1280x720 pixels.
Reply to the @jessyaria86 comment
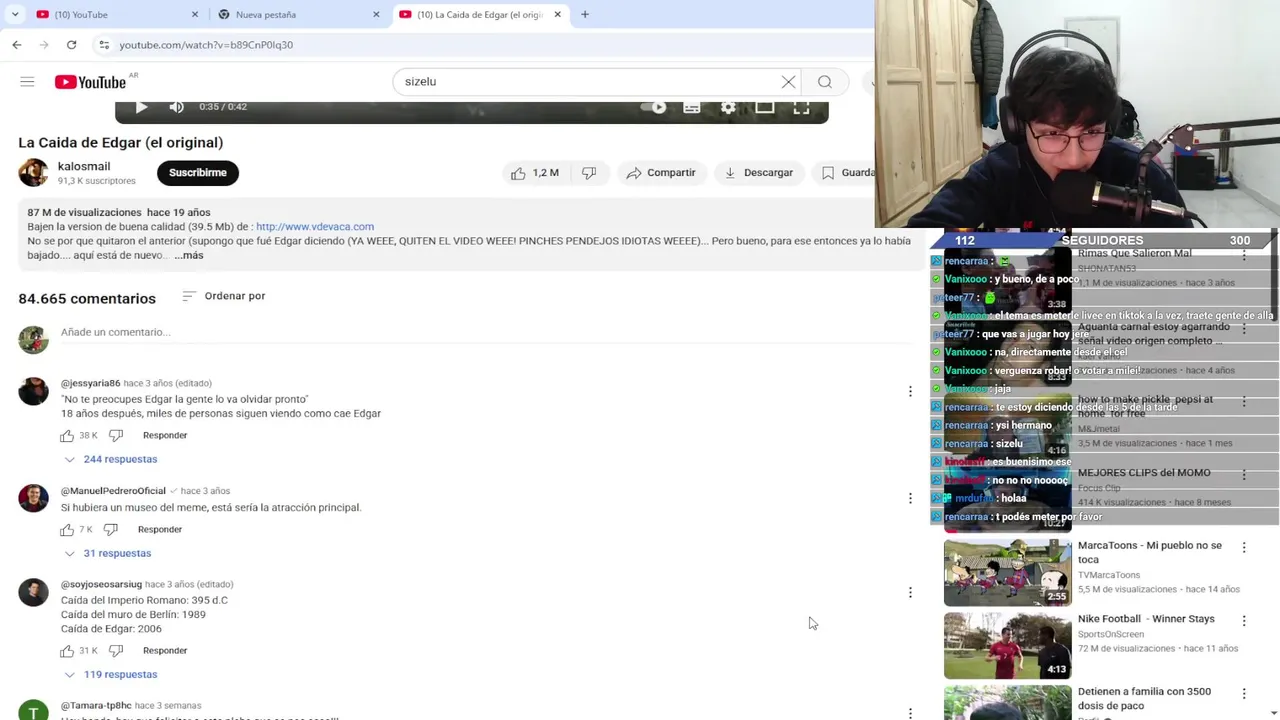pos(165,435)
